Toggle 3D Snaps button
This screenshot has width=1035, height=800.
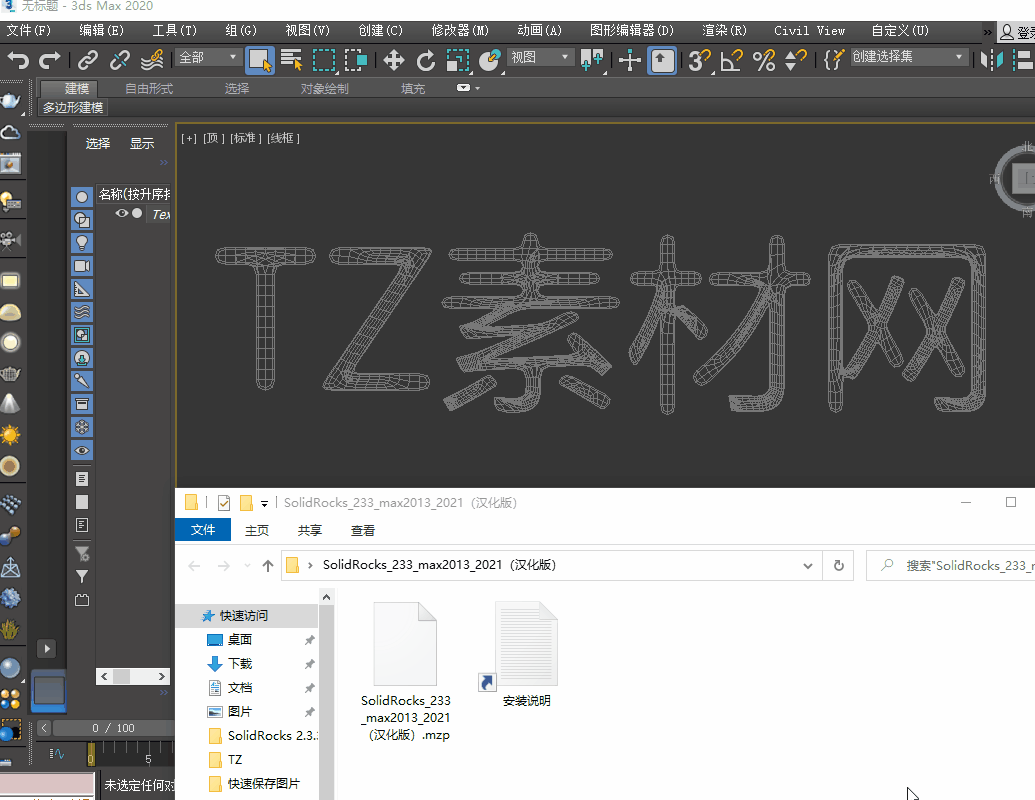coord(699,60)
